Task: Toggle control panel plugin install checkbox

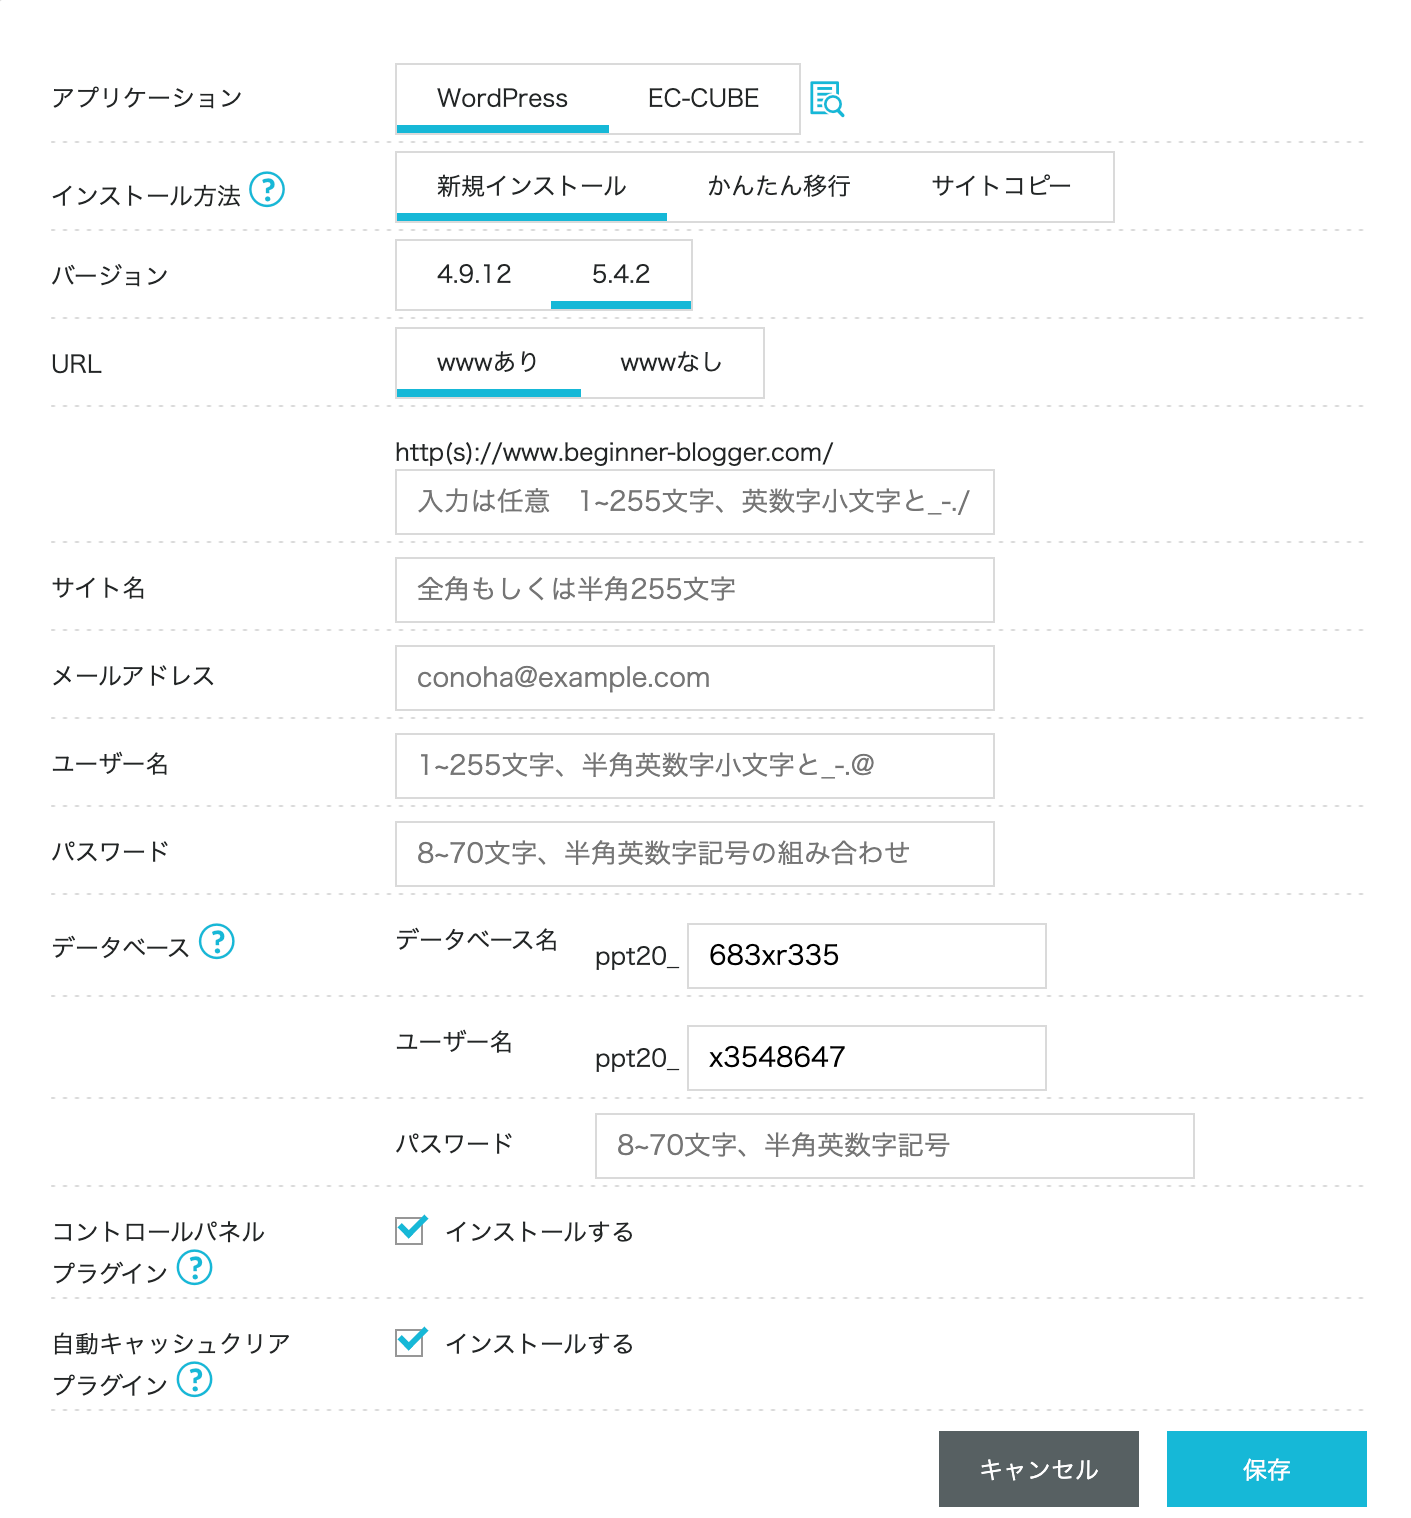Action: pos(410,1230)
